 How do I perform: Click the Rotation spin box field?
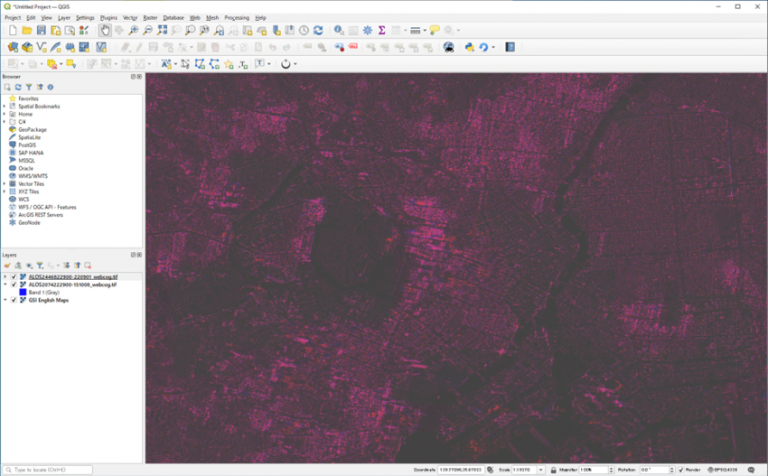654,470
